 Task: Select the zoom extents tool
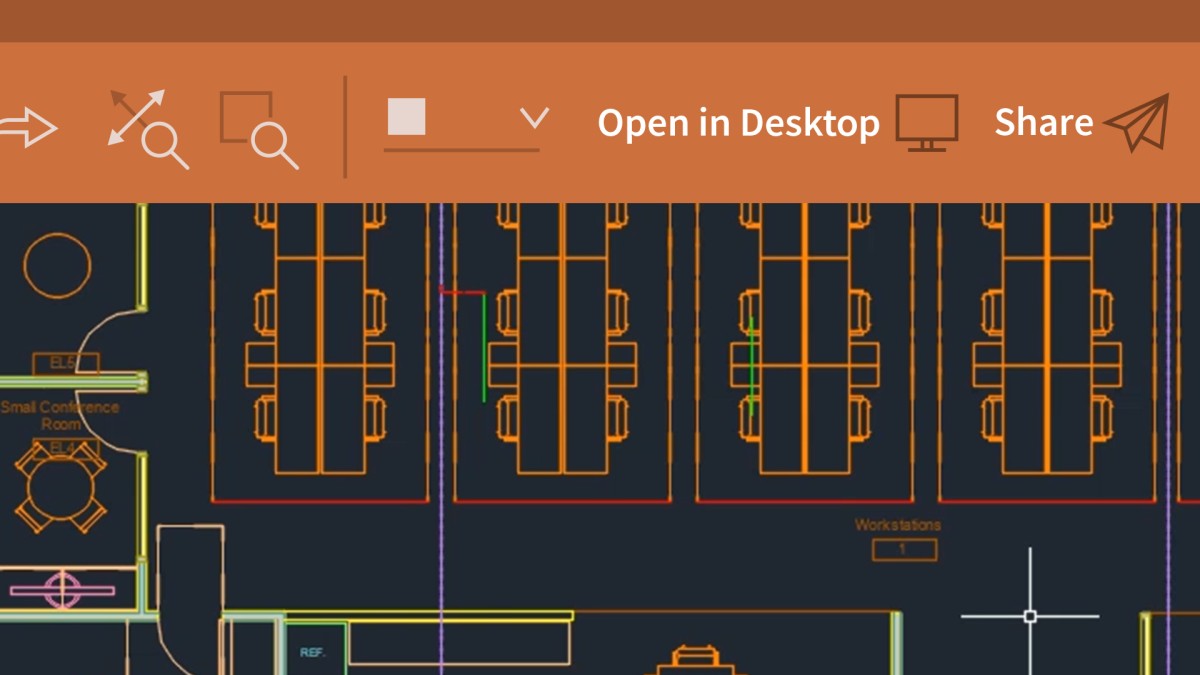[148, 129]
